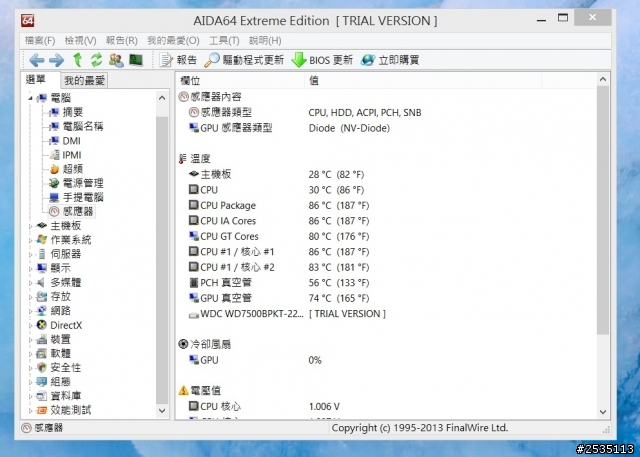Screen dimensions: 640x457
Task: Select 電源管理 in the tree
Action: pos(82,183)
